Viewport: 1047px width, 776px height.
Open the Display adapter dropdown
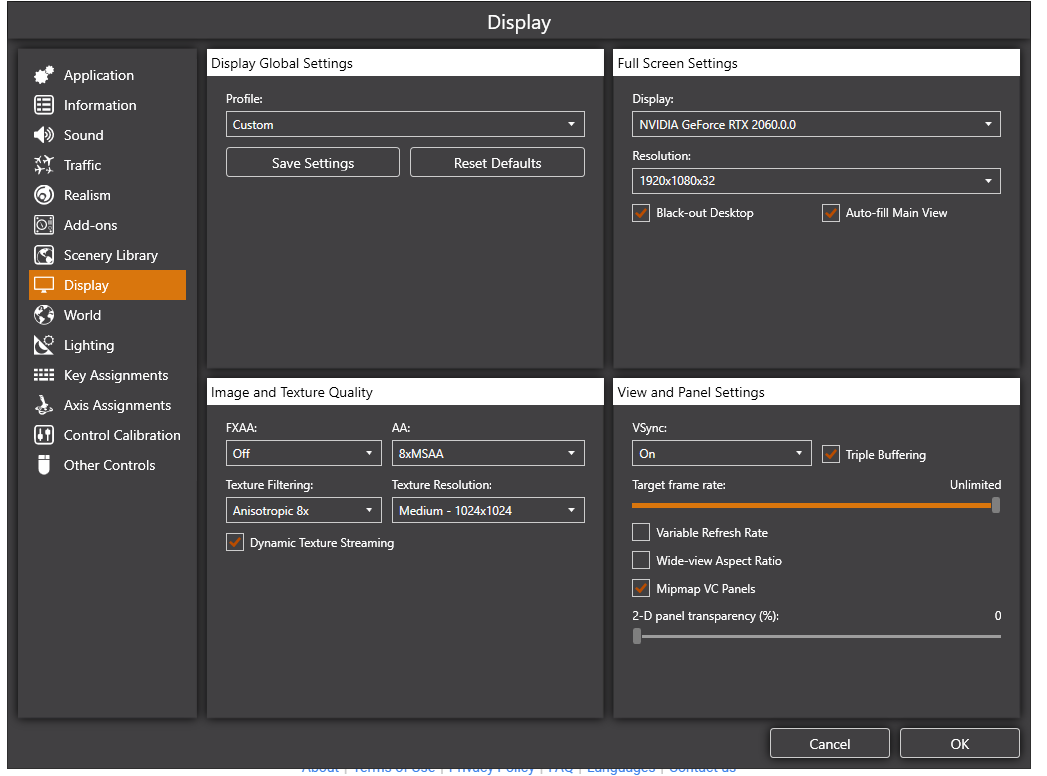[816, 124]
